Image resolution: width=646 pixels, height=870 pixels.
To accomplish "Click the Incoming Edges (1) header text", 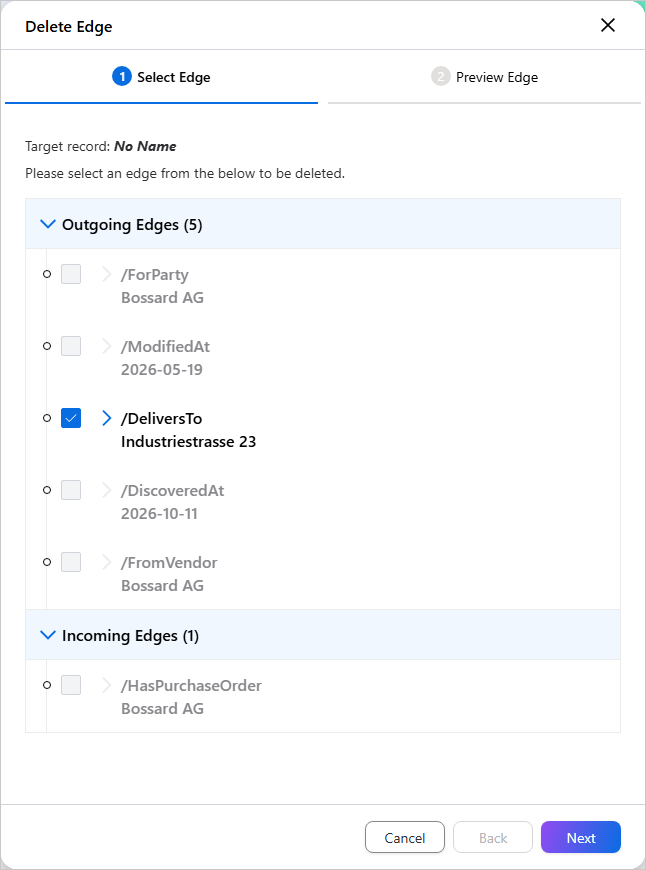I will click(x=130, y=635).
